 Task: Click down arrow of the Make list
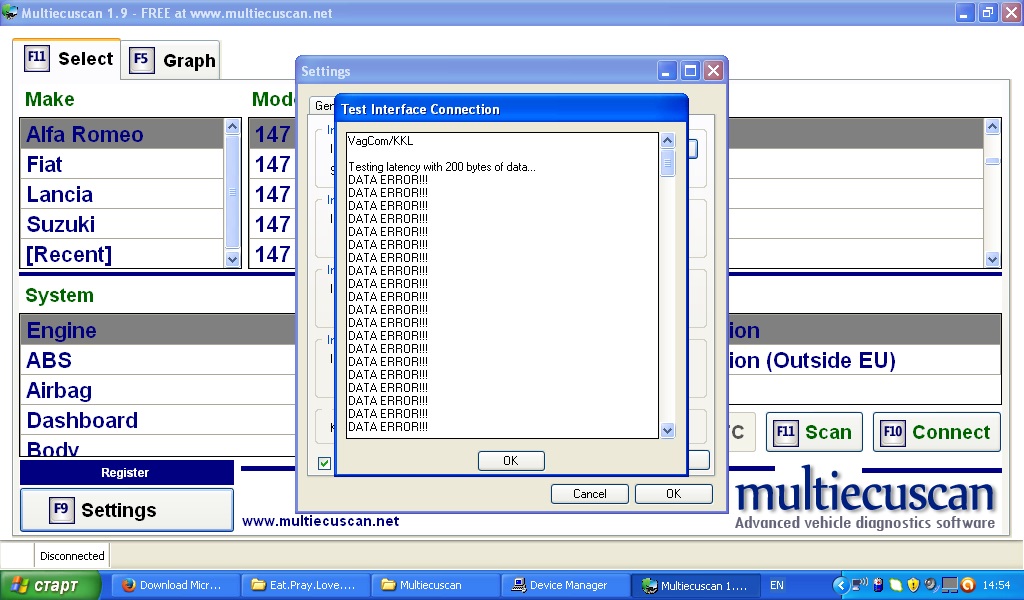coord(232,259)
